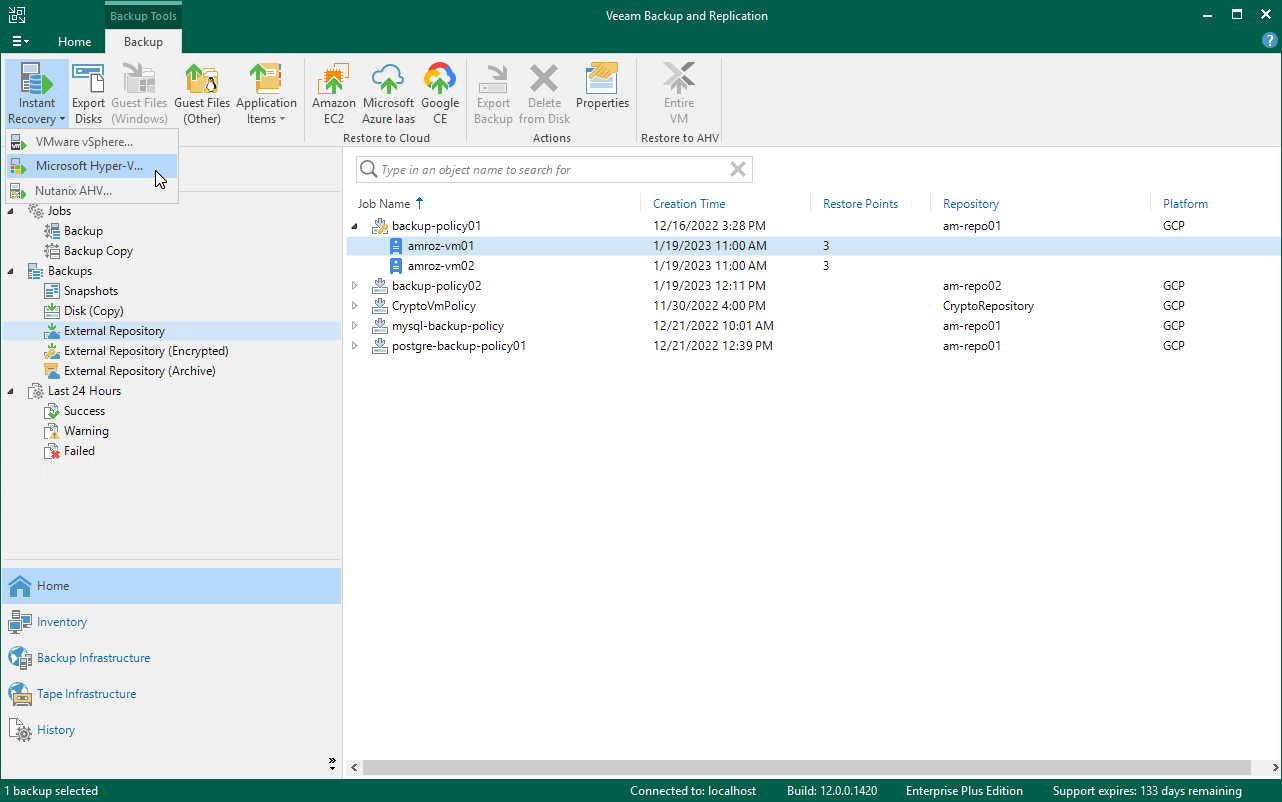1282x802 pixels.
Task: Choose Microsoft Hyper-V from the recovery menu
Action: [92, 166]
